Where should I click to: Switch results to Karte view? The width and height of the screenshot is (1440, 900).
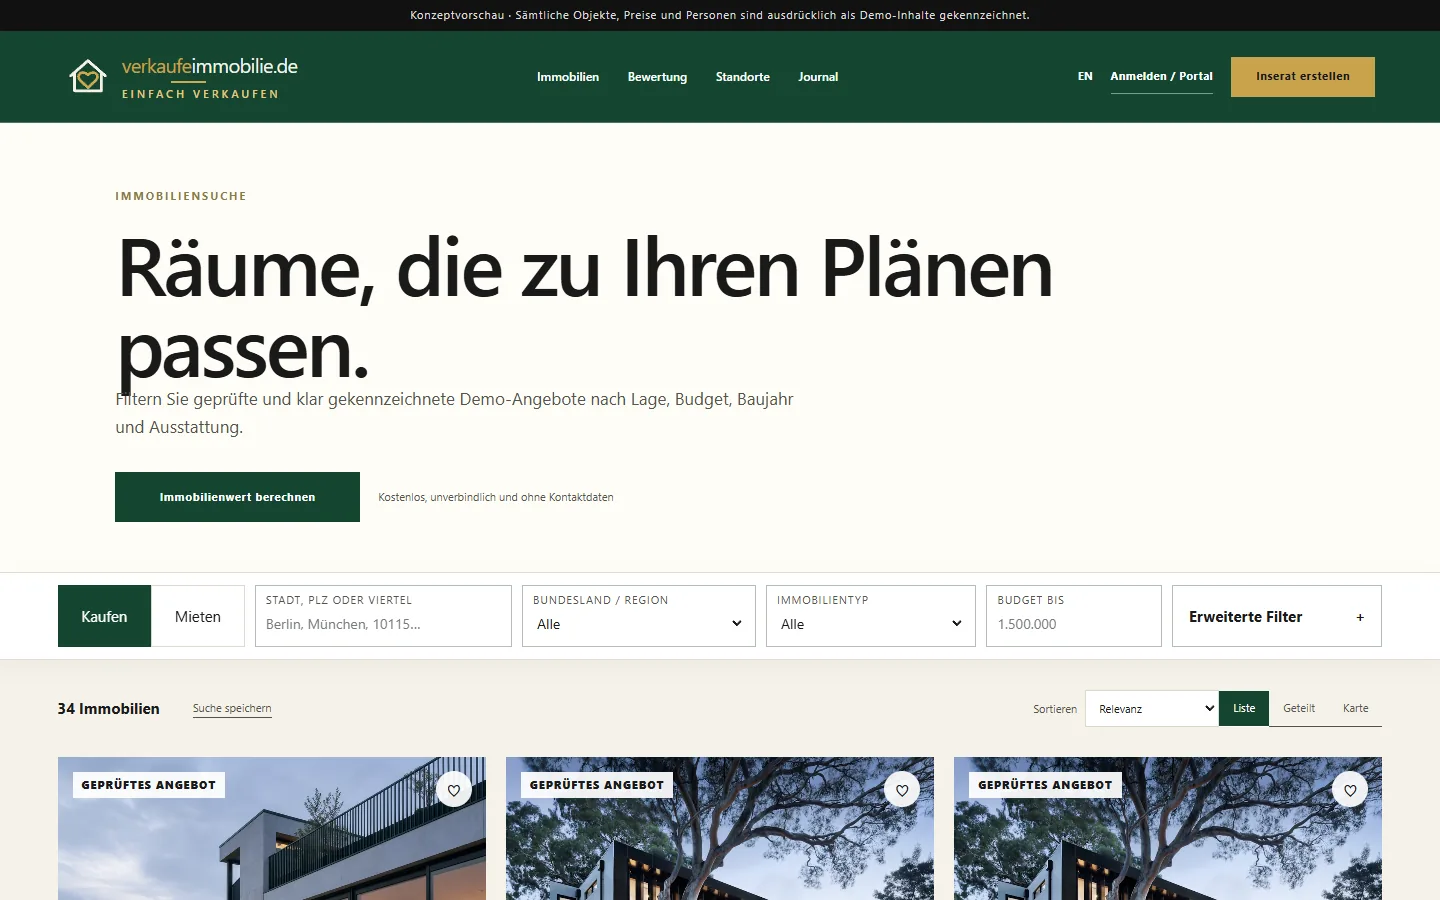[1356, 708]
